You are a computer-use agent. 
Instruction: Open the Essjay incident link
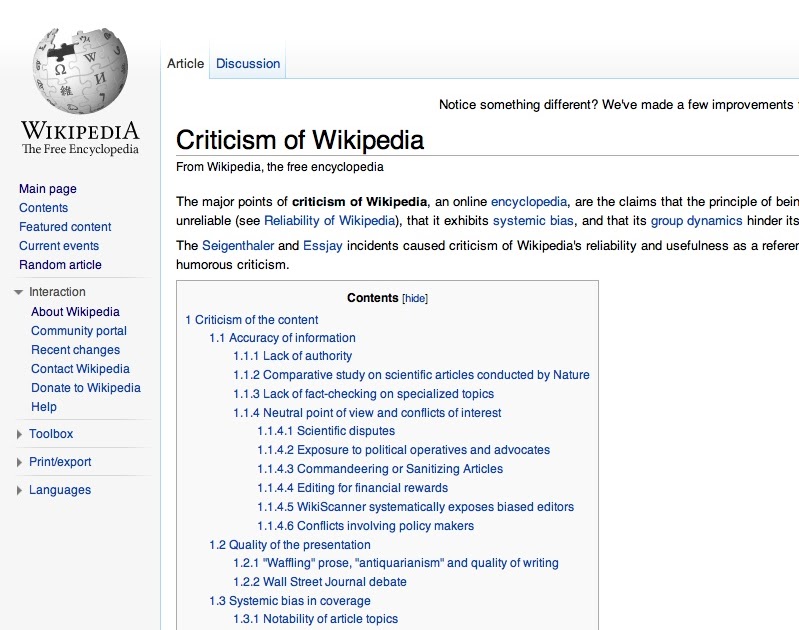click(323, 246)
